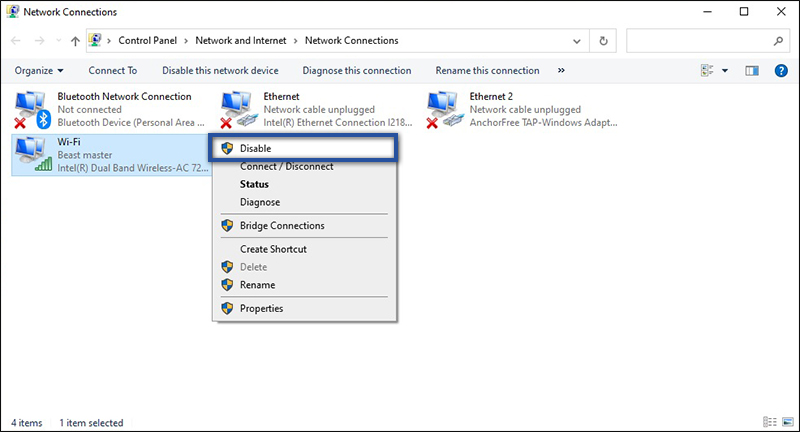Open the recent locations dropdown arrow
This screenshot has width=800, height=432.
59,41
